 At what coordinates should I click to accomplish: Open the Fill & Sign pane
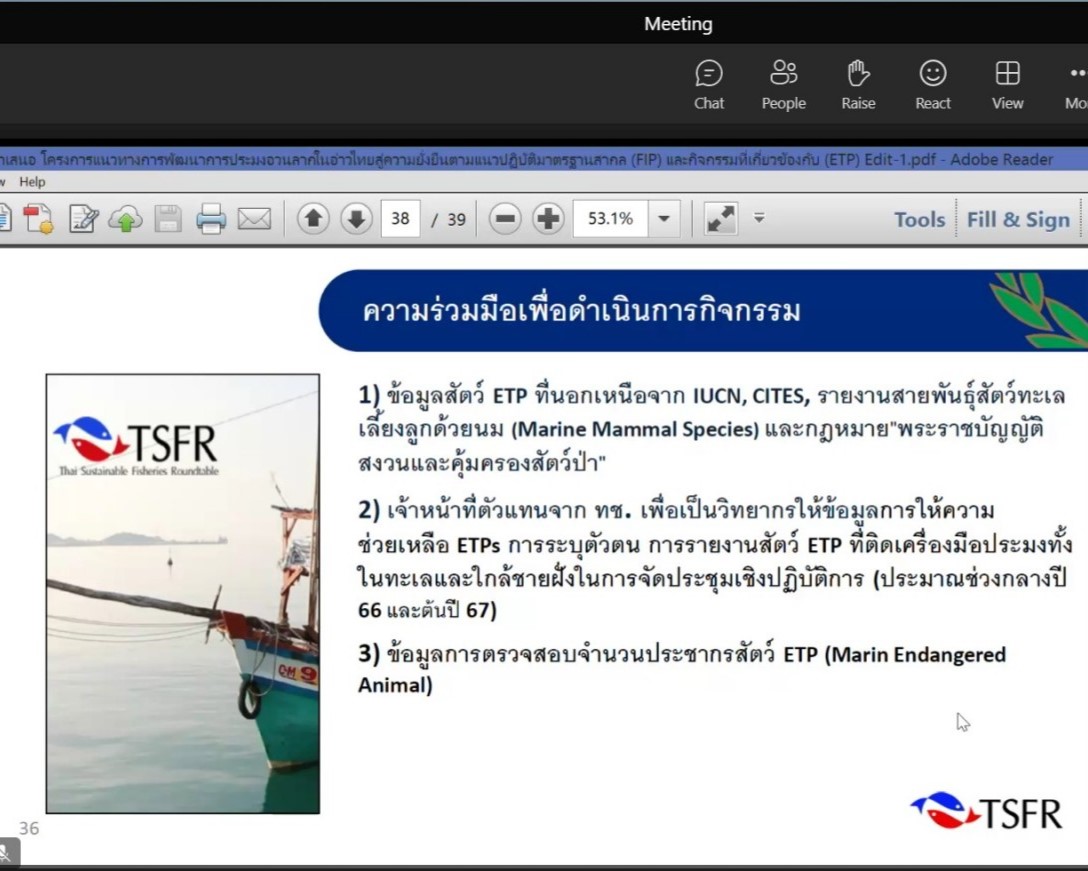tap(1018, 220)
